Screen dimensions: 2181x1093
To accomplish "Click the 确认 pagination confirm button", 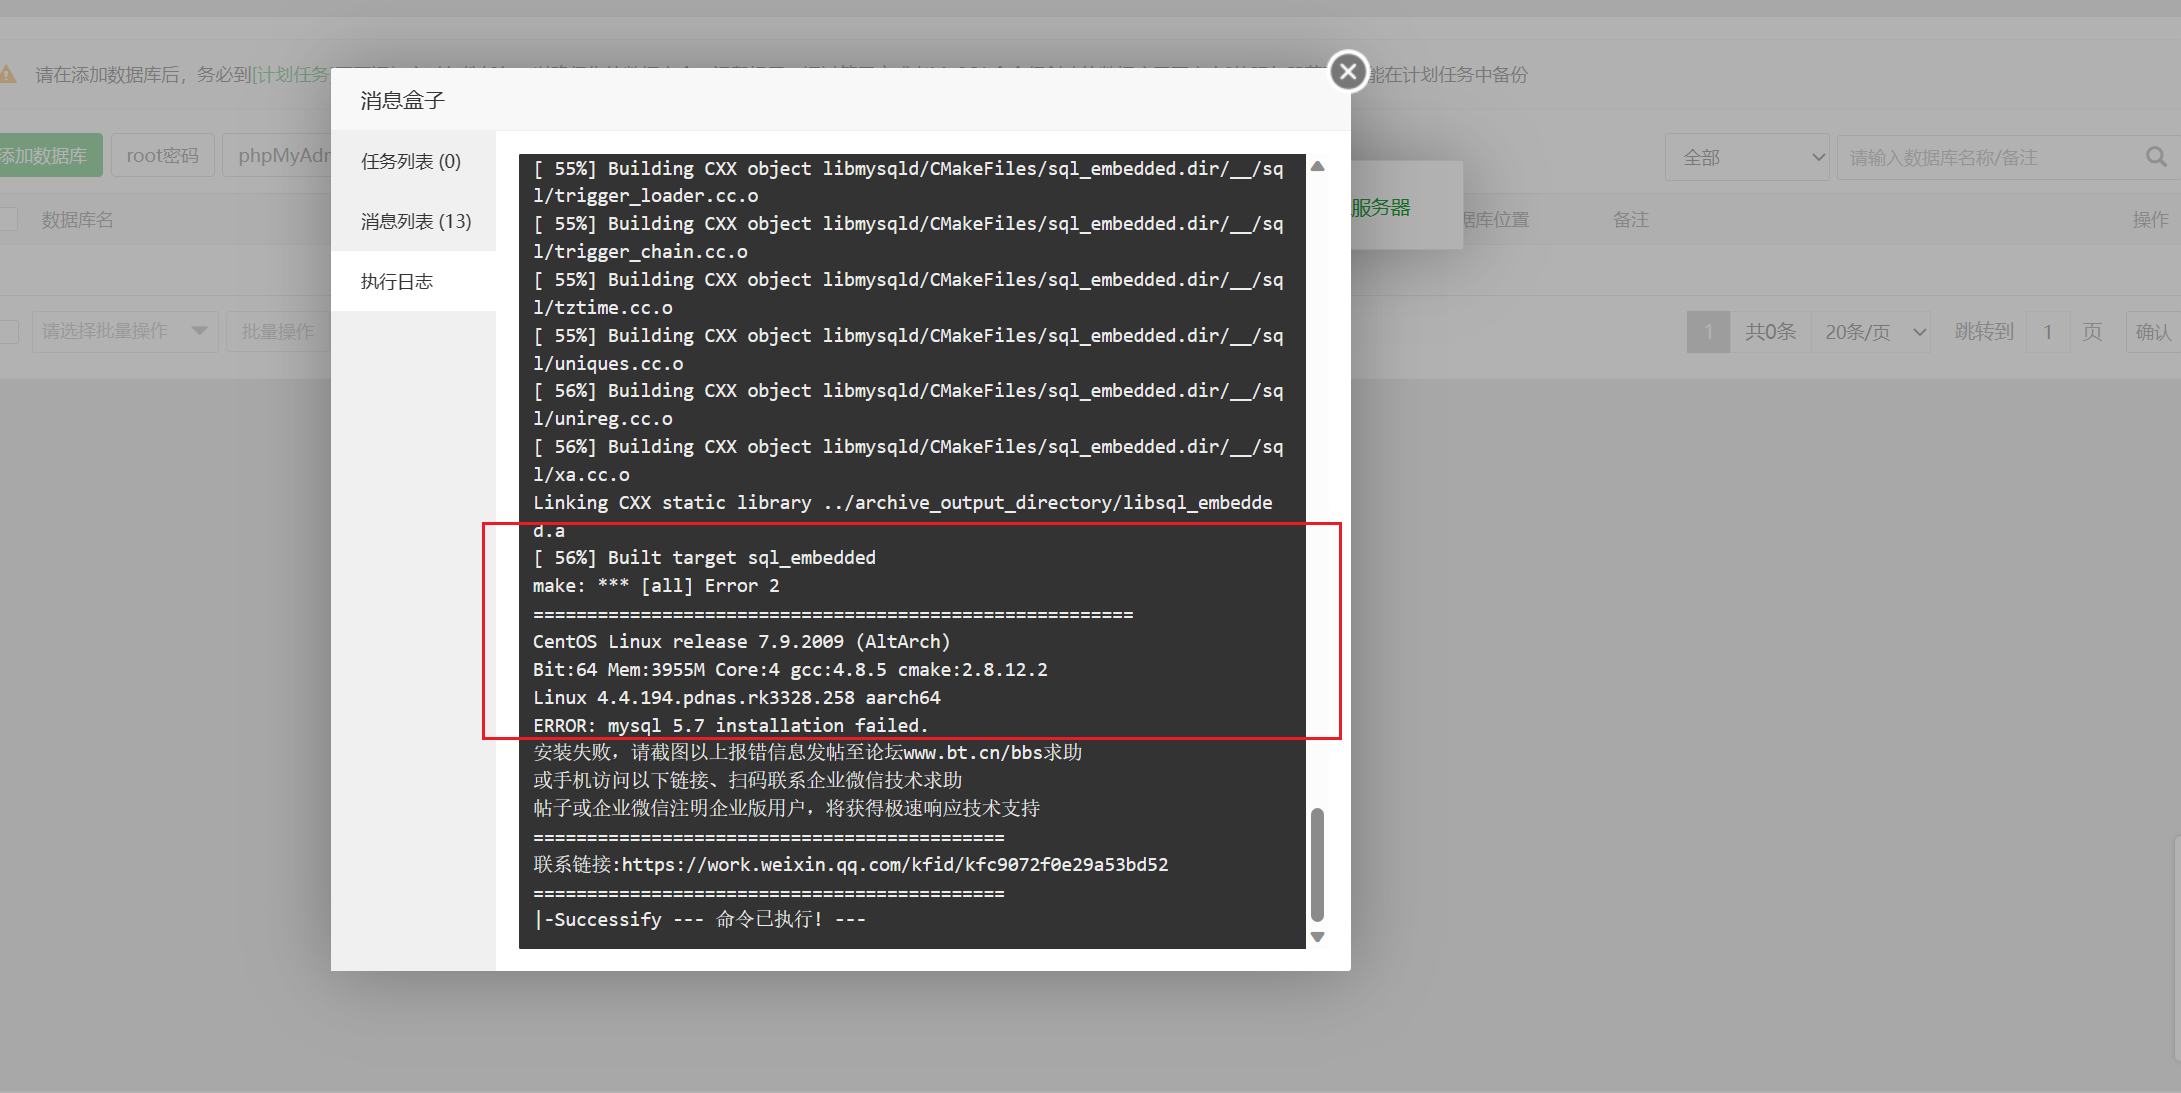I will [x=2152, y=332].
